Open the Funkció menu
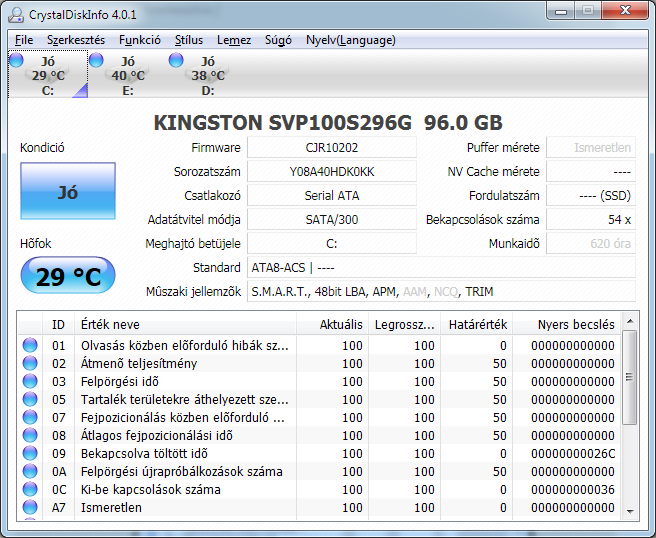Viewport: 656px width, 538px height. click(x=140, y=40)
